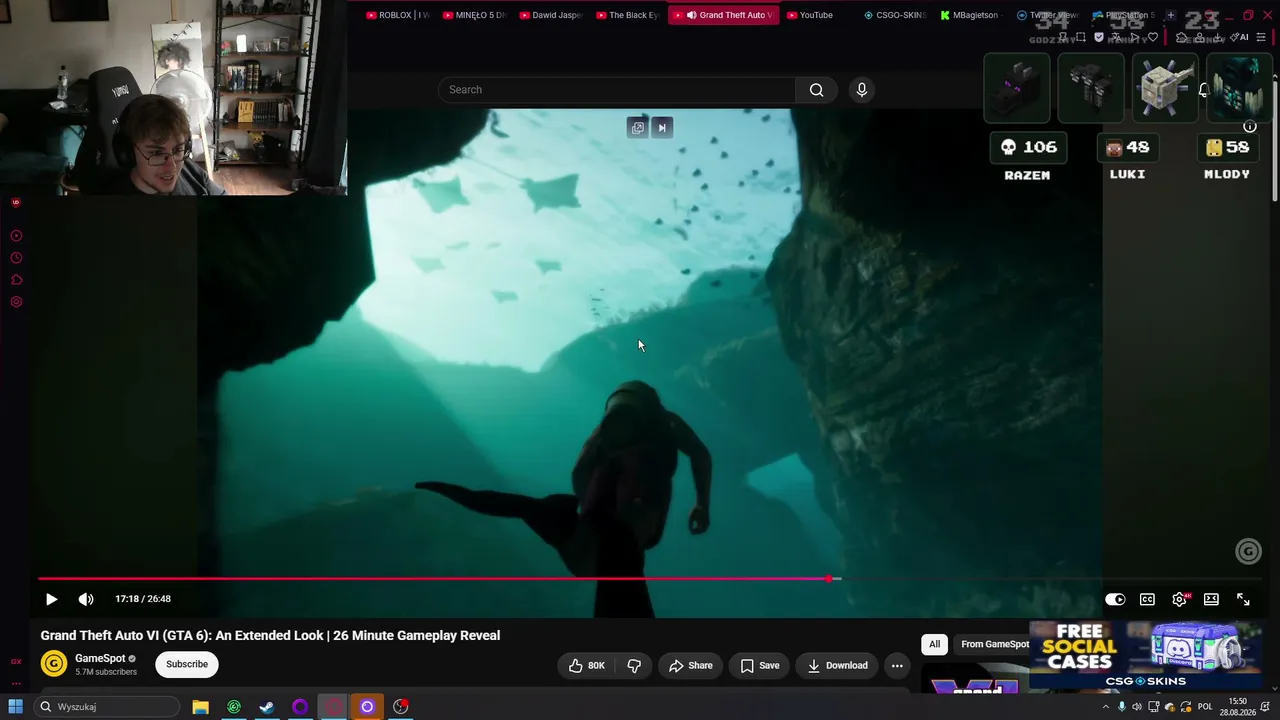The image size is (1280, 720).
Task: Open the three-dot more actions menu
Action: pyautogui.click(x=897, y=665)
